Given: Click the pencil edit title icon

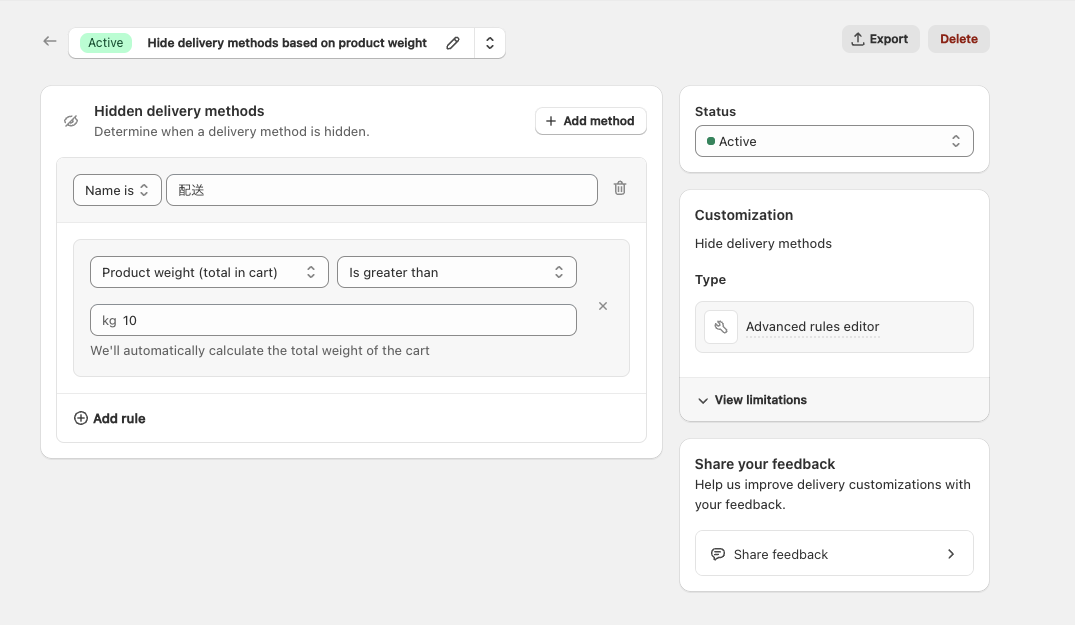Looking at the screenshot, I should [453, 43].
